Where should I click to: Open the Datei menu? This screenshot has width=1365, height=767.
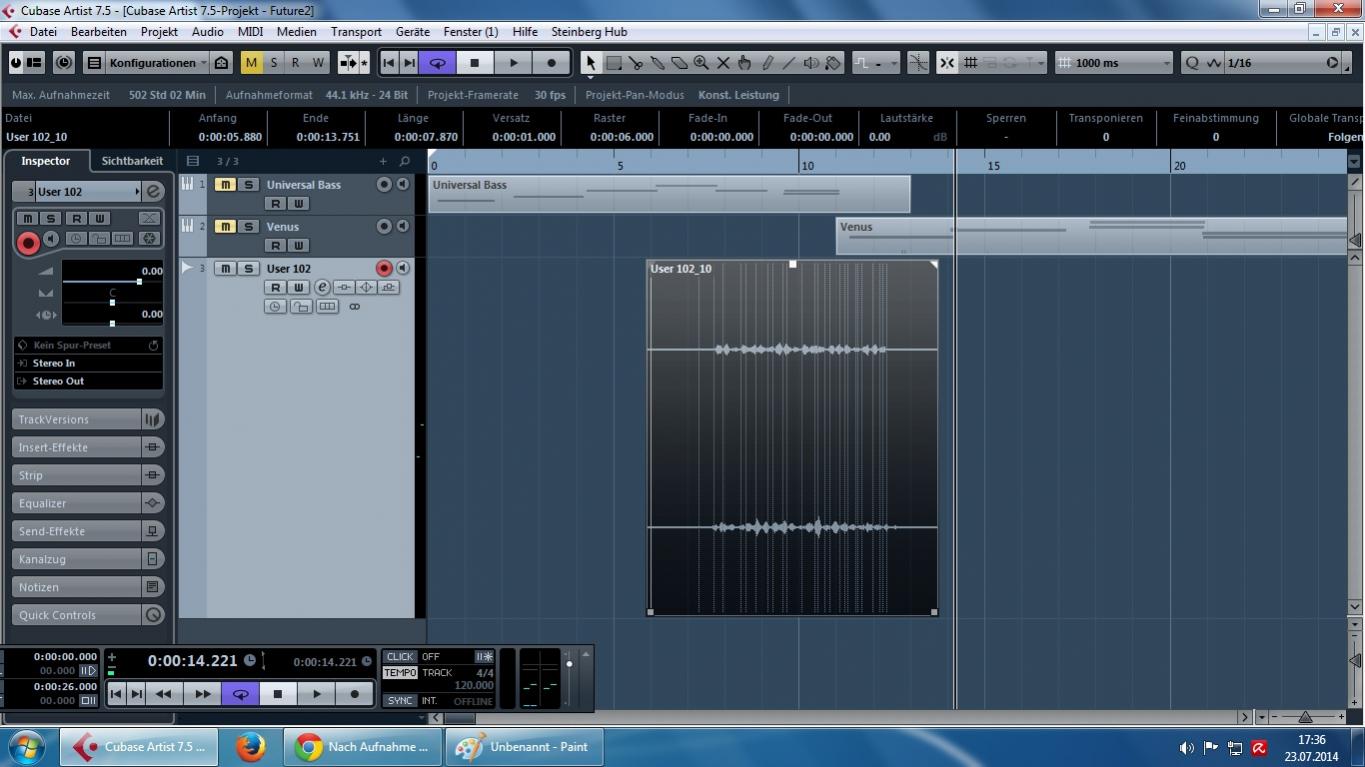click(x=43, y=32)
